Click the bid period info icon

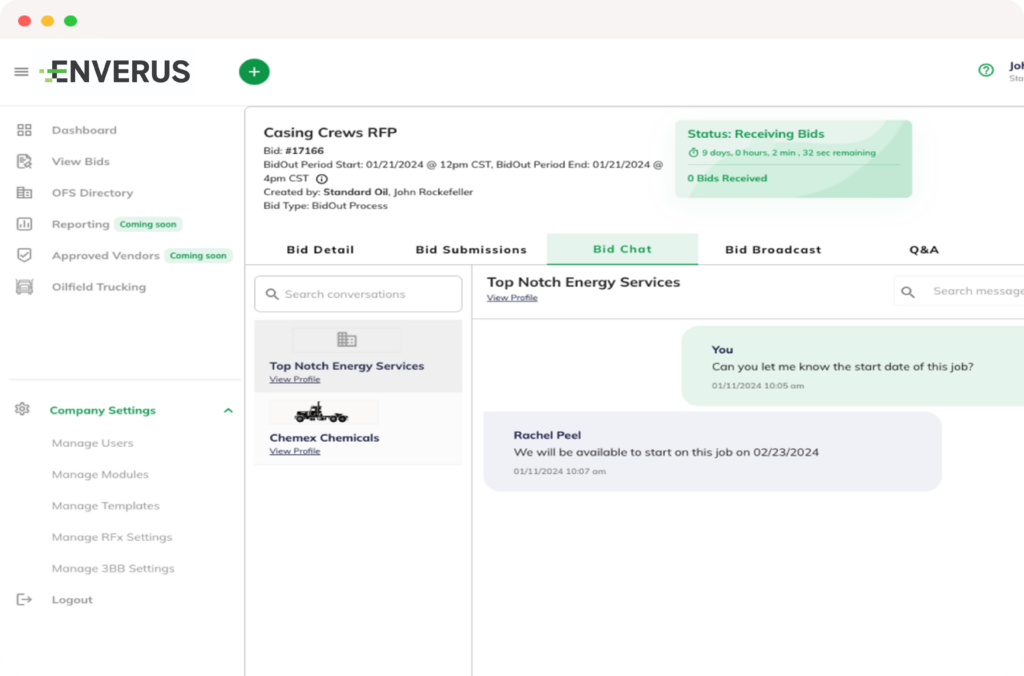click(322, 179)
